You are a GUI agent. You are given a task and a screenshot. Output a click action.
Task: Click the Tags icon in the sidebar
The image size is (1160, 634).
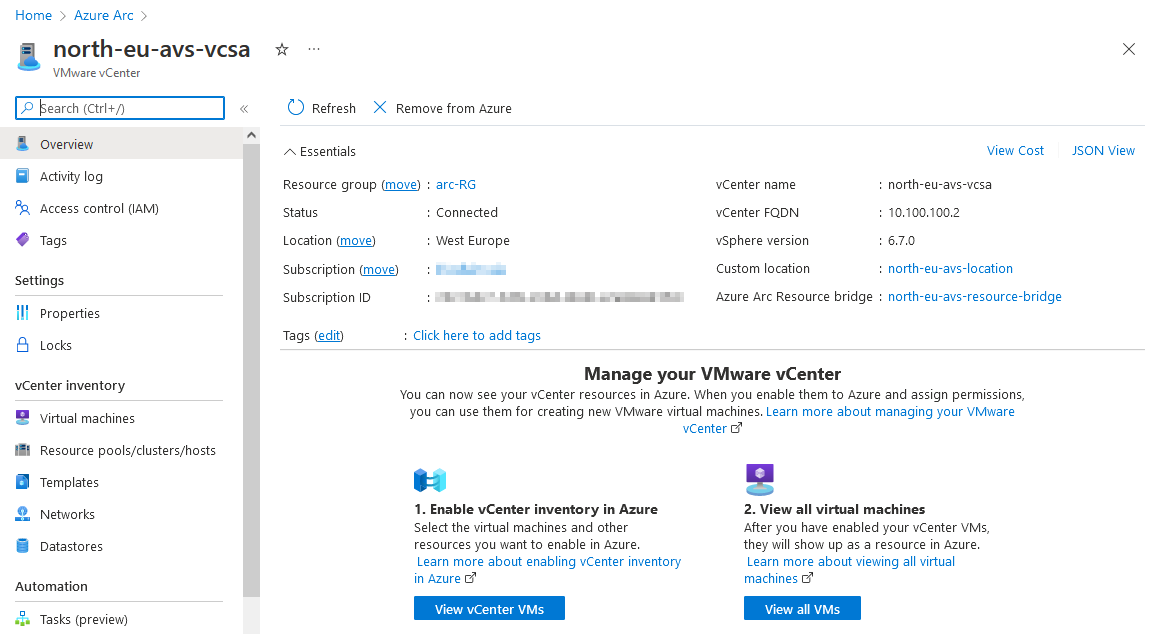point(23,240)
